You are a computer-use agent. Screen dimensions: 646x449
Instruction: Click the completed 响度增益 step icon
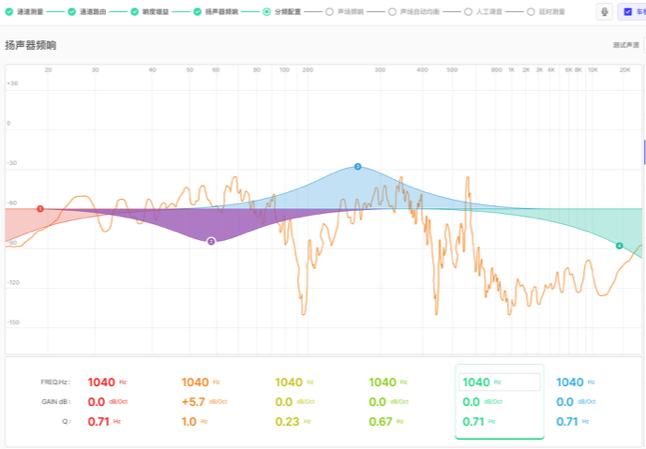136,12
